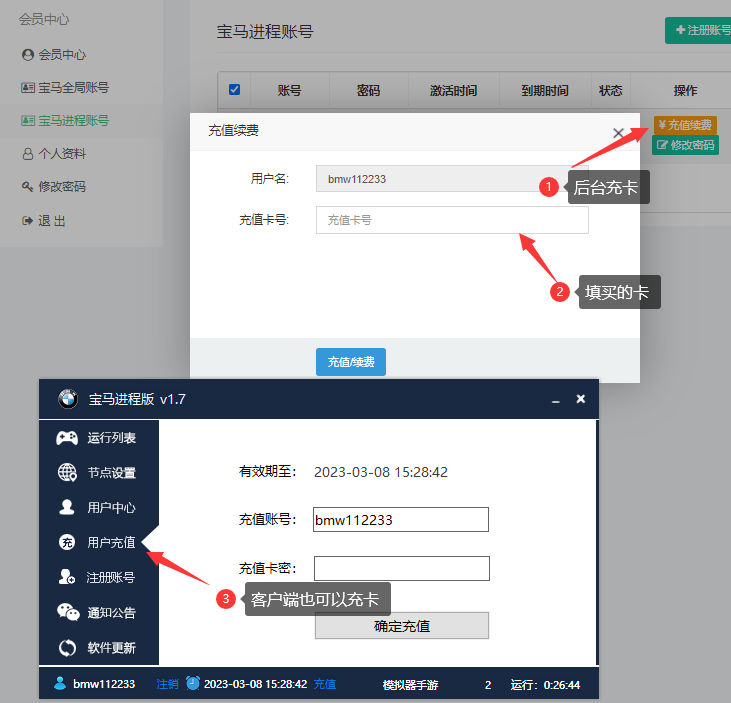The image size is (731, 703).
Task: Click the ID card icon beside 宝马全局账号
Action: click(28, 88)
